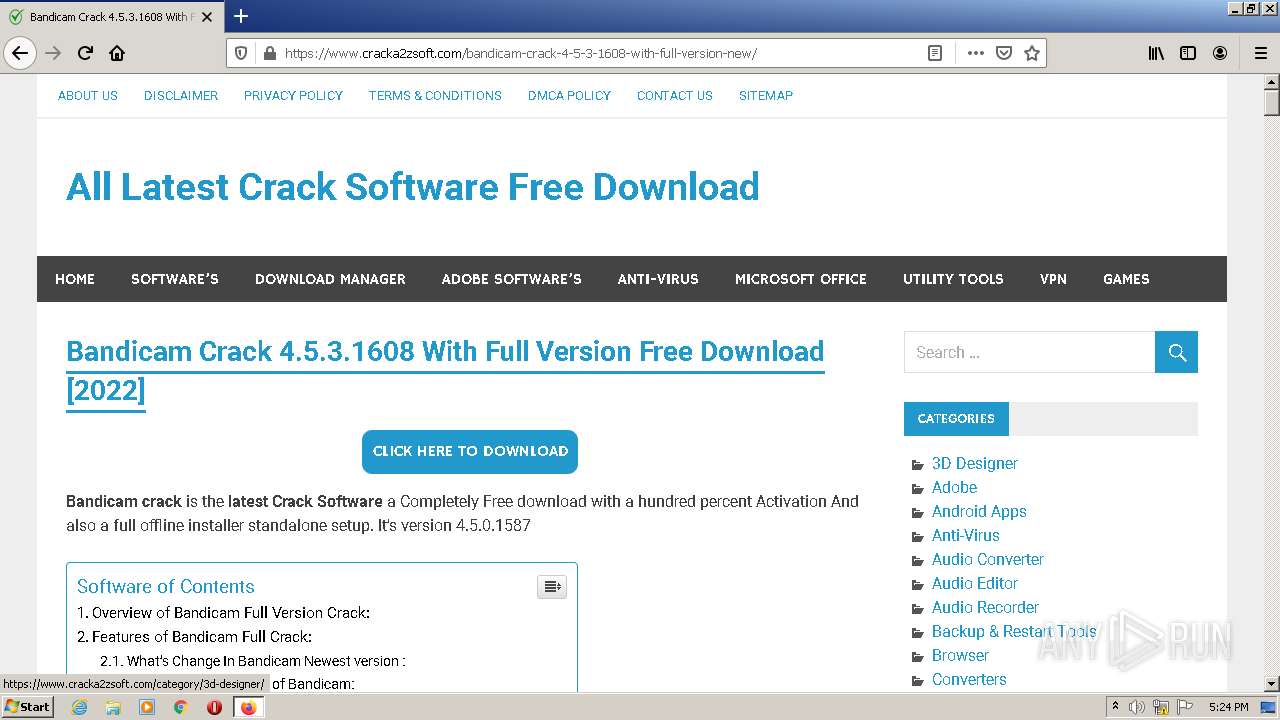Screen dimensions: 1280x720
Task: Select MICROSOFT OFFICE menu item
Action: pyautogui.click(x=801, y=279)
